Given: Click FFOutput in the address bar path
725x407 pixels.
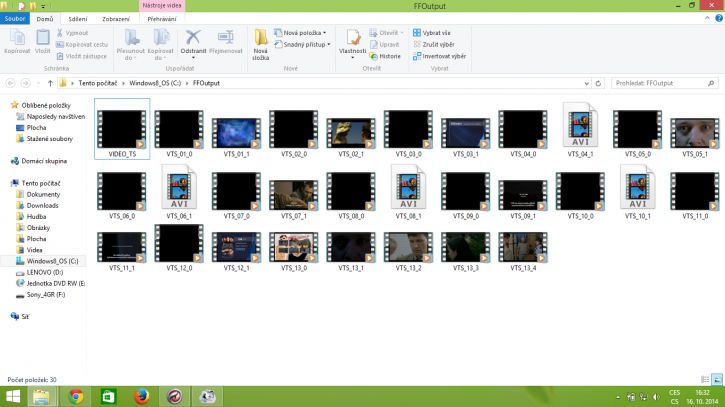Looking at the screenshot, I should [206, 83].
